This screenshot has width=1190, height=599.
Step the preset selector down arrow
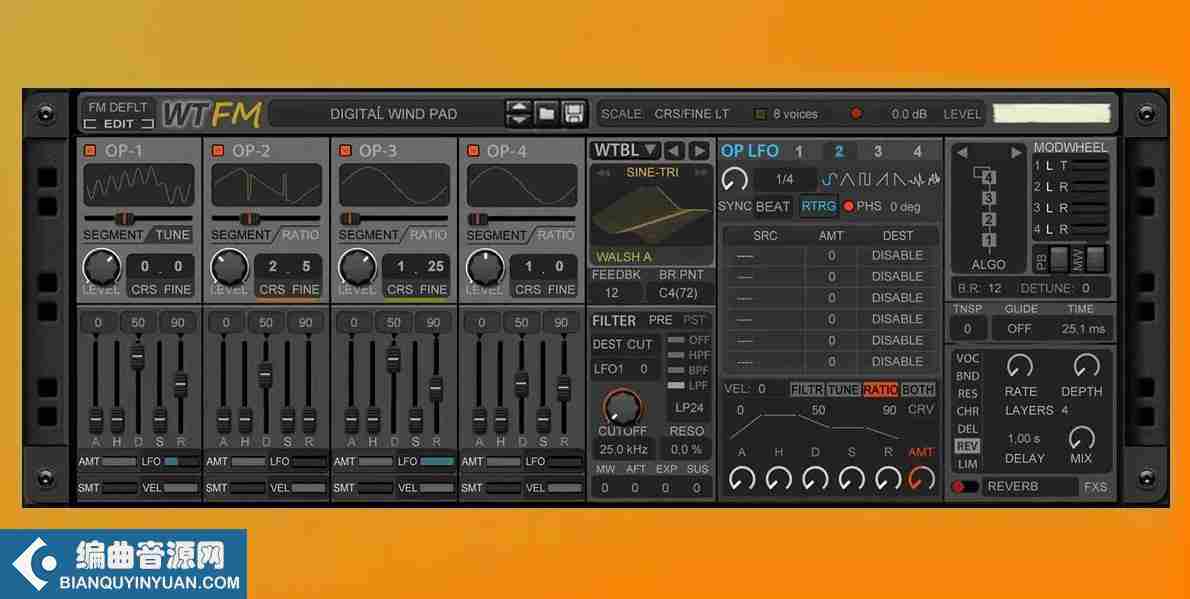coord(518,120)
